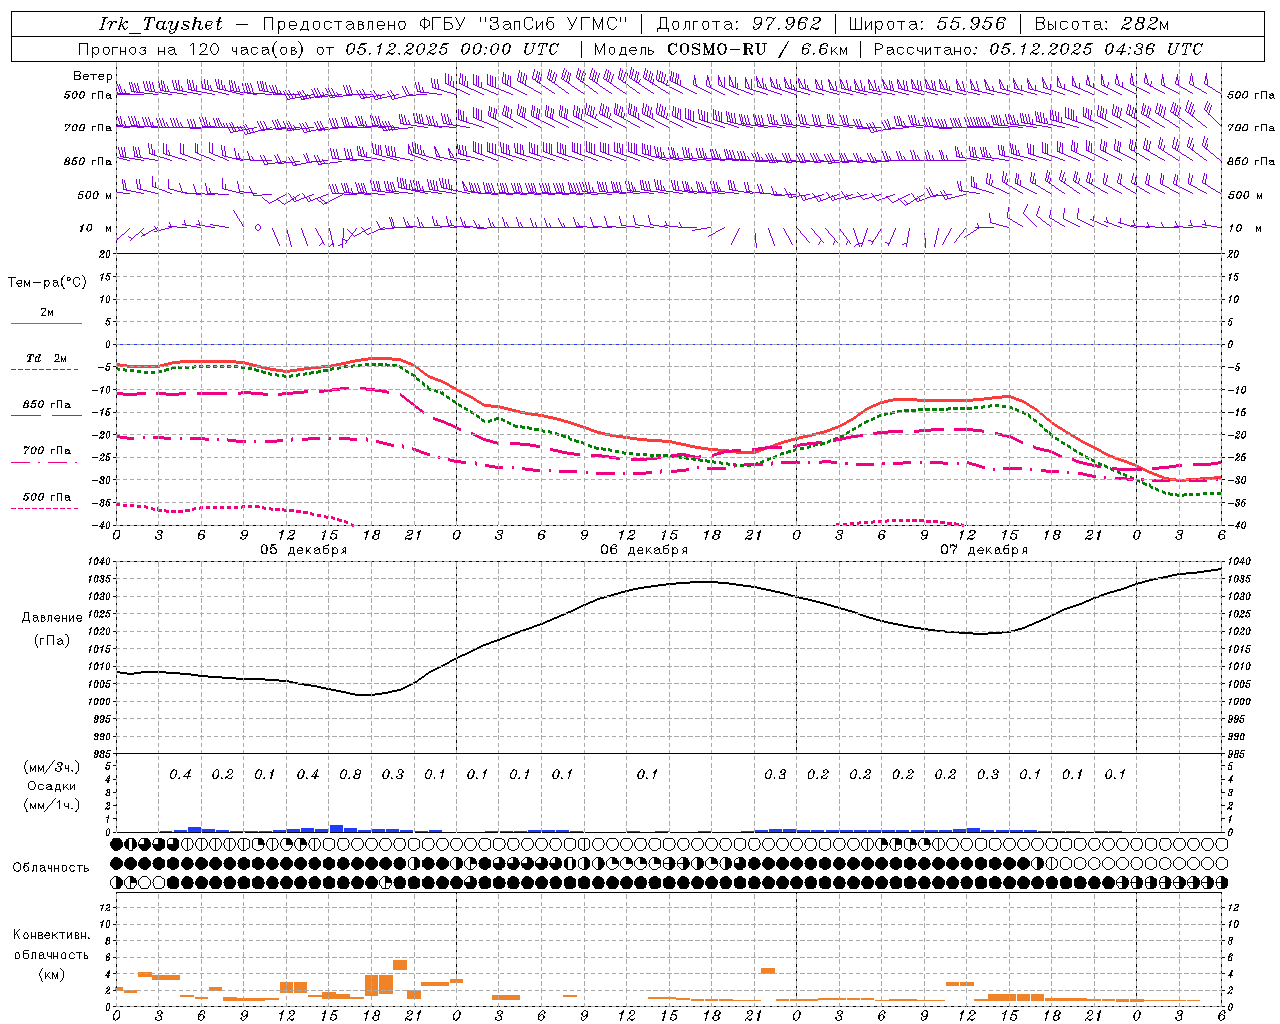
Task: Click the "(км)" unit under convective cloud label
Action: coord(52,974)
